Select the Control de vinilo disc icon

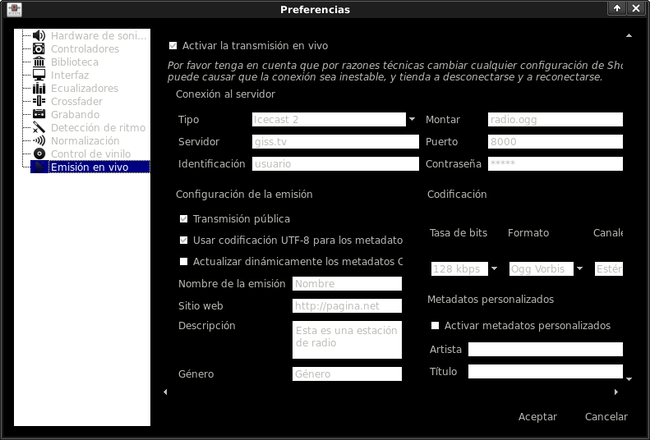[39, 154]
